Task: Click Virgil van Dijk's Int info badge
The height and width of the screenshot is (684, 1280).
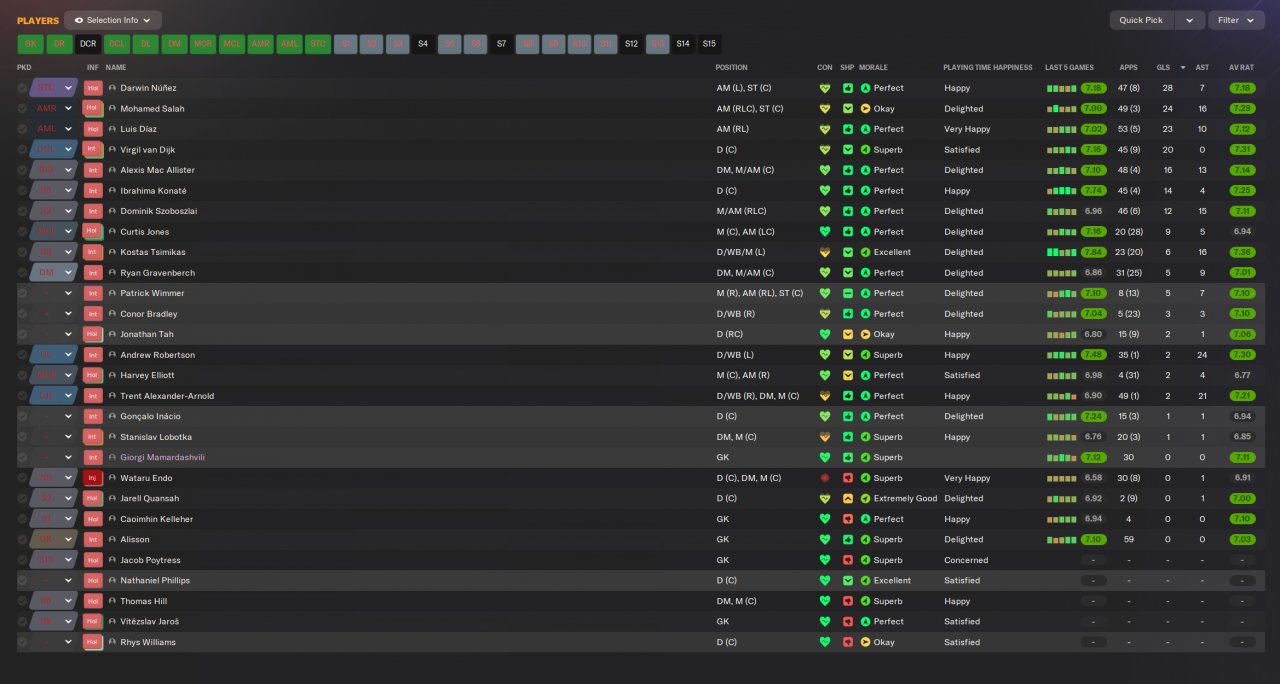Action: click(x=93, y=150)
